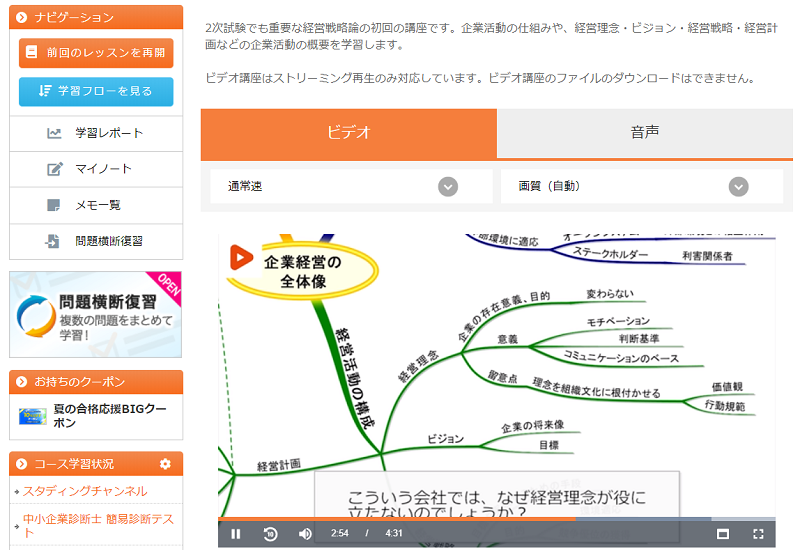Resume the previous lesson button

tap(96, 53)
